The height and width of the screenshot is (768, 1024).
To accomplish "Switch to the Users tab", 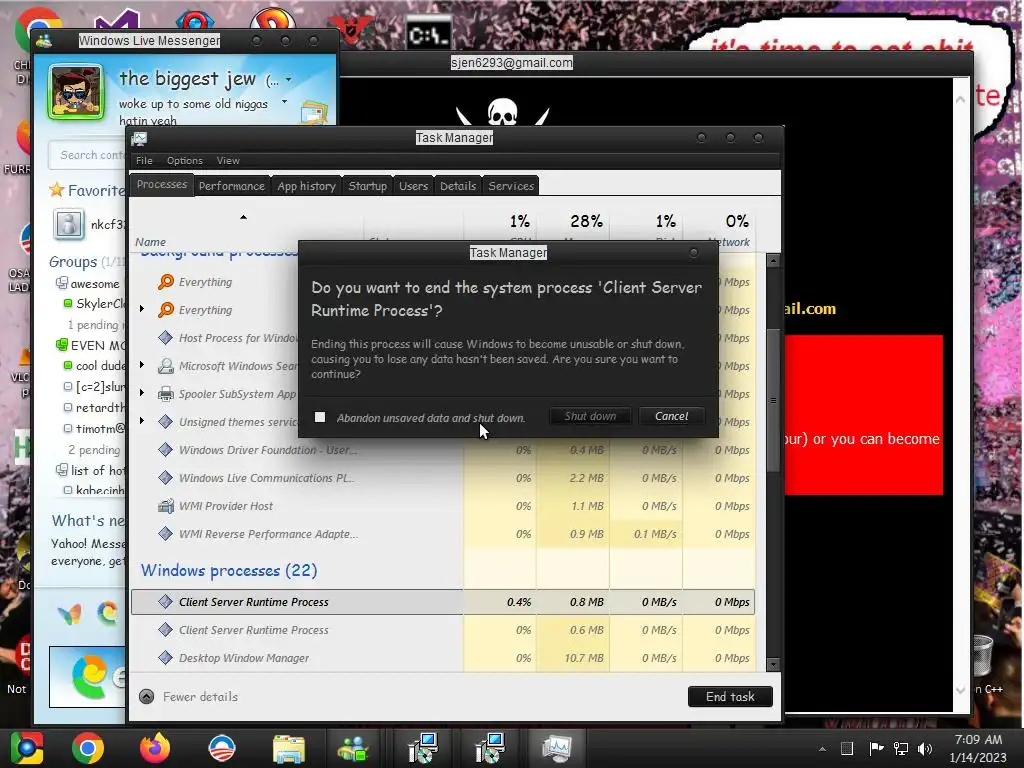I will 413,185.
